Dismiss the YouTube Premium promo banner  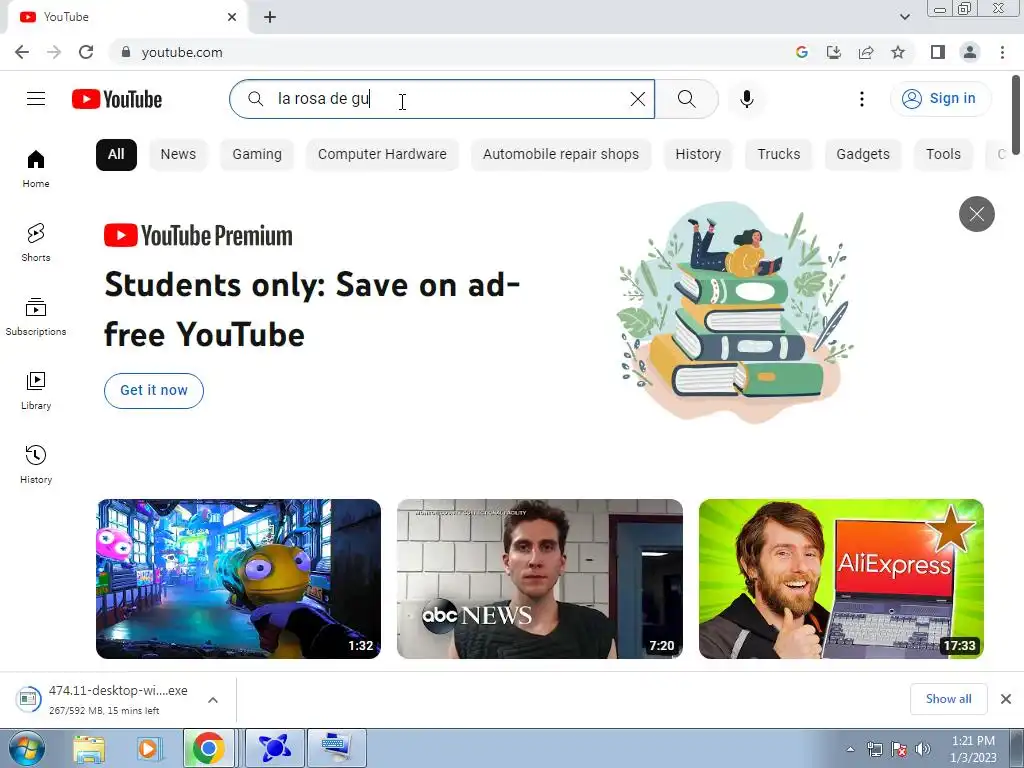[976, 214]
